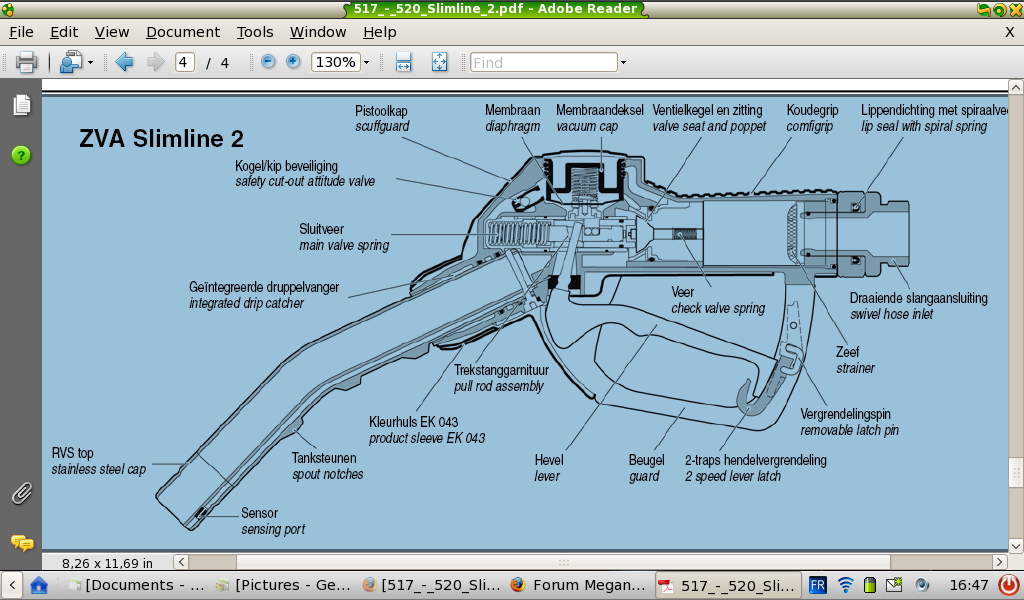Click the Fit Page icon in the toolbar
The width and height of the screenshot is (1024, 600).
tap(440, 62)
